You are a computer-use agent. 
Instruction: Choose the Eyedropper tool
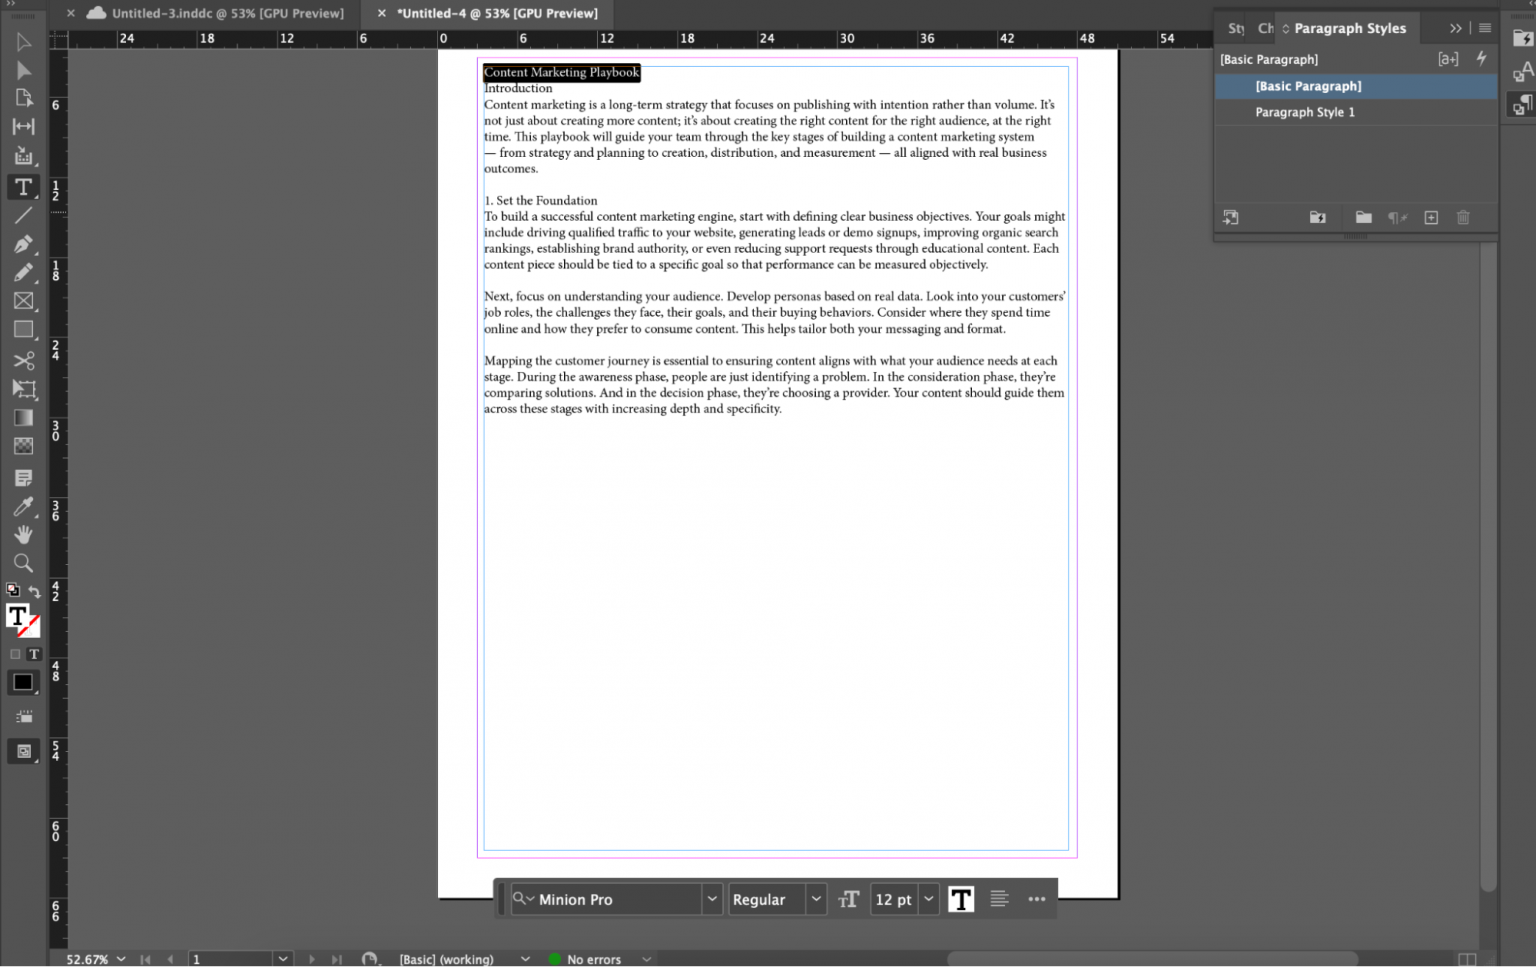(23, 507)
